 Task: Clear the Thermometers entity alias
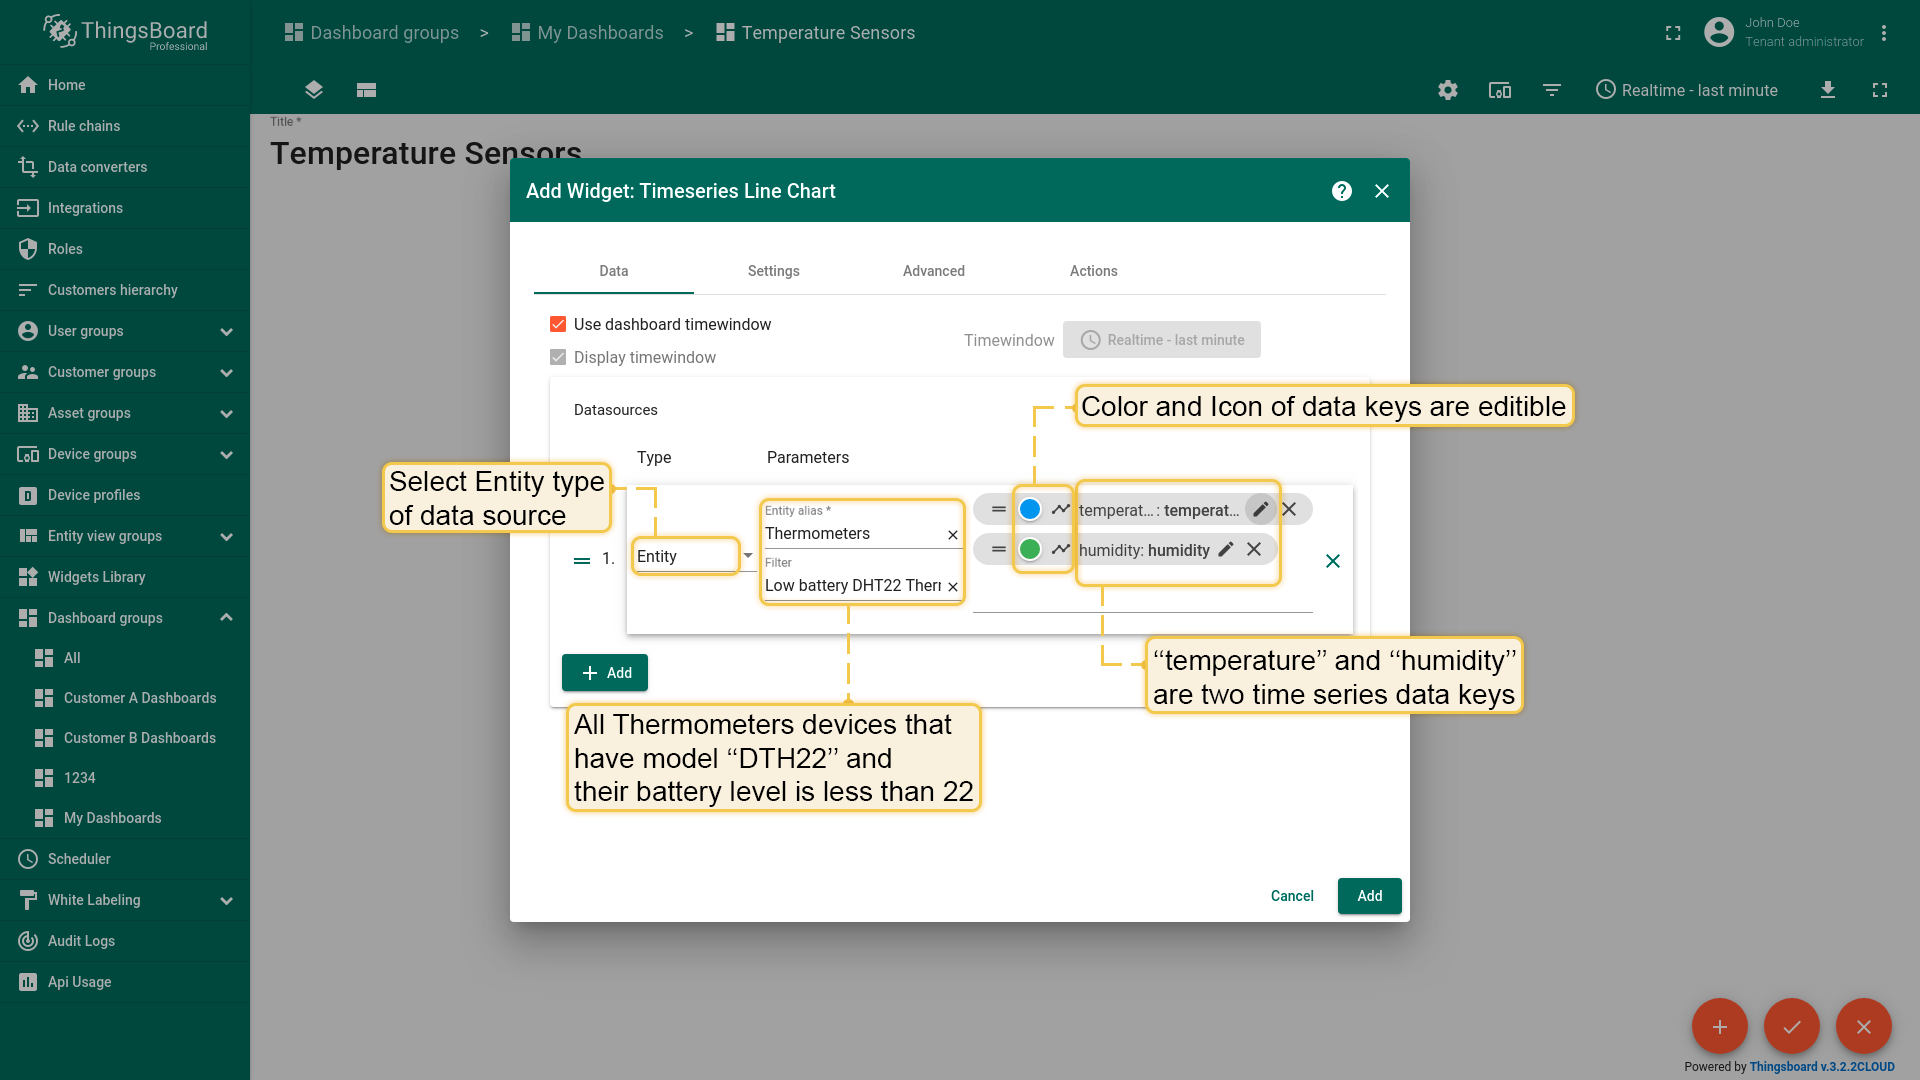(x=953, y=535)
